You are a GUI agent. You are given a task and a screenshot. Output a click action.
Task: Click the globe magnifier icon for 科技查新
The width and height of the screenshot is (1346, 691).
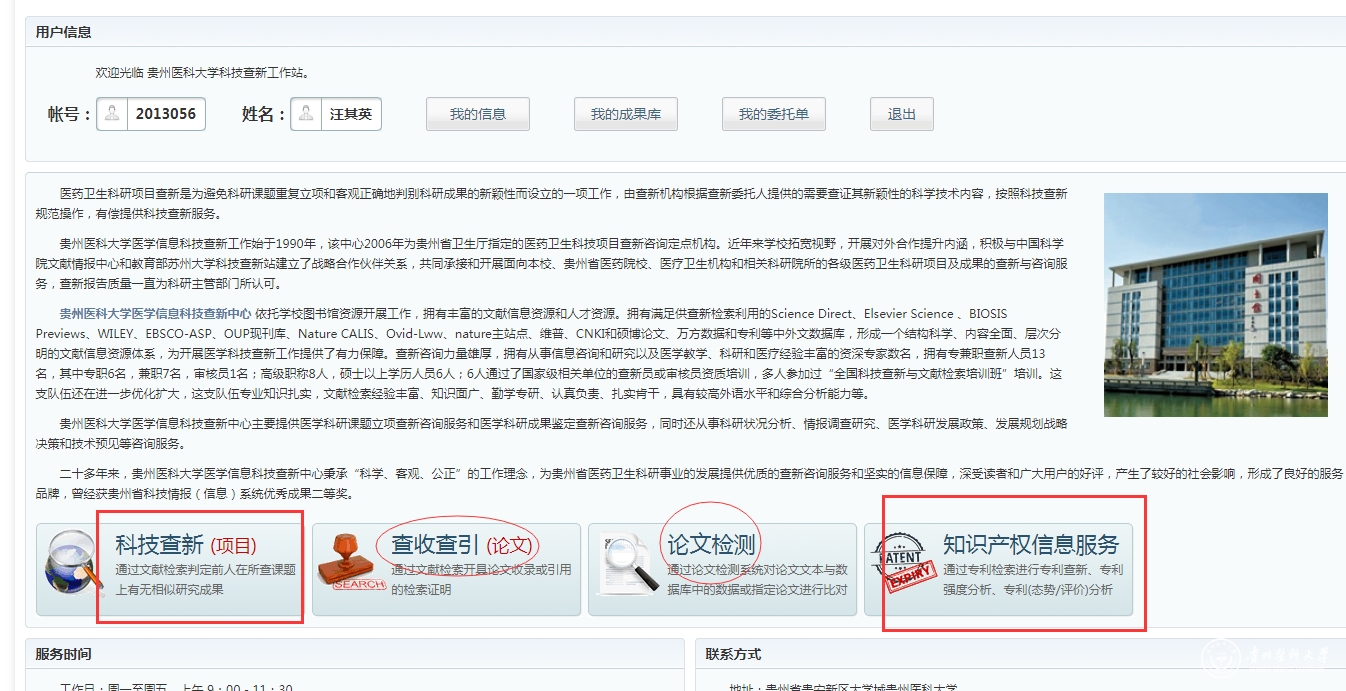(70, 566)
